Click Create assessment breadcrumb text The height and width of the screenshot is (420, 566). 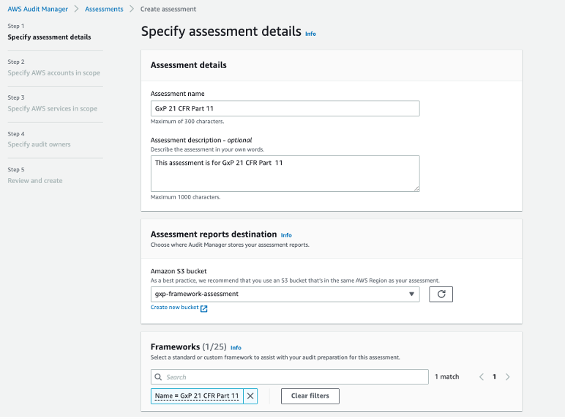pos(168,9)
